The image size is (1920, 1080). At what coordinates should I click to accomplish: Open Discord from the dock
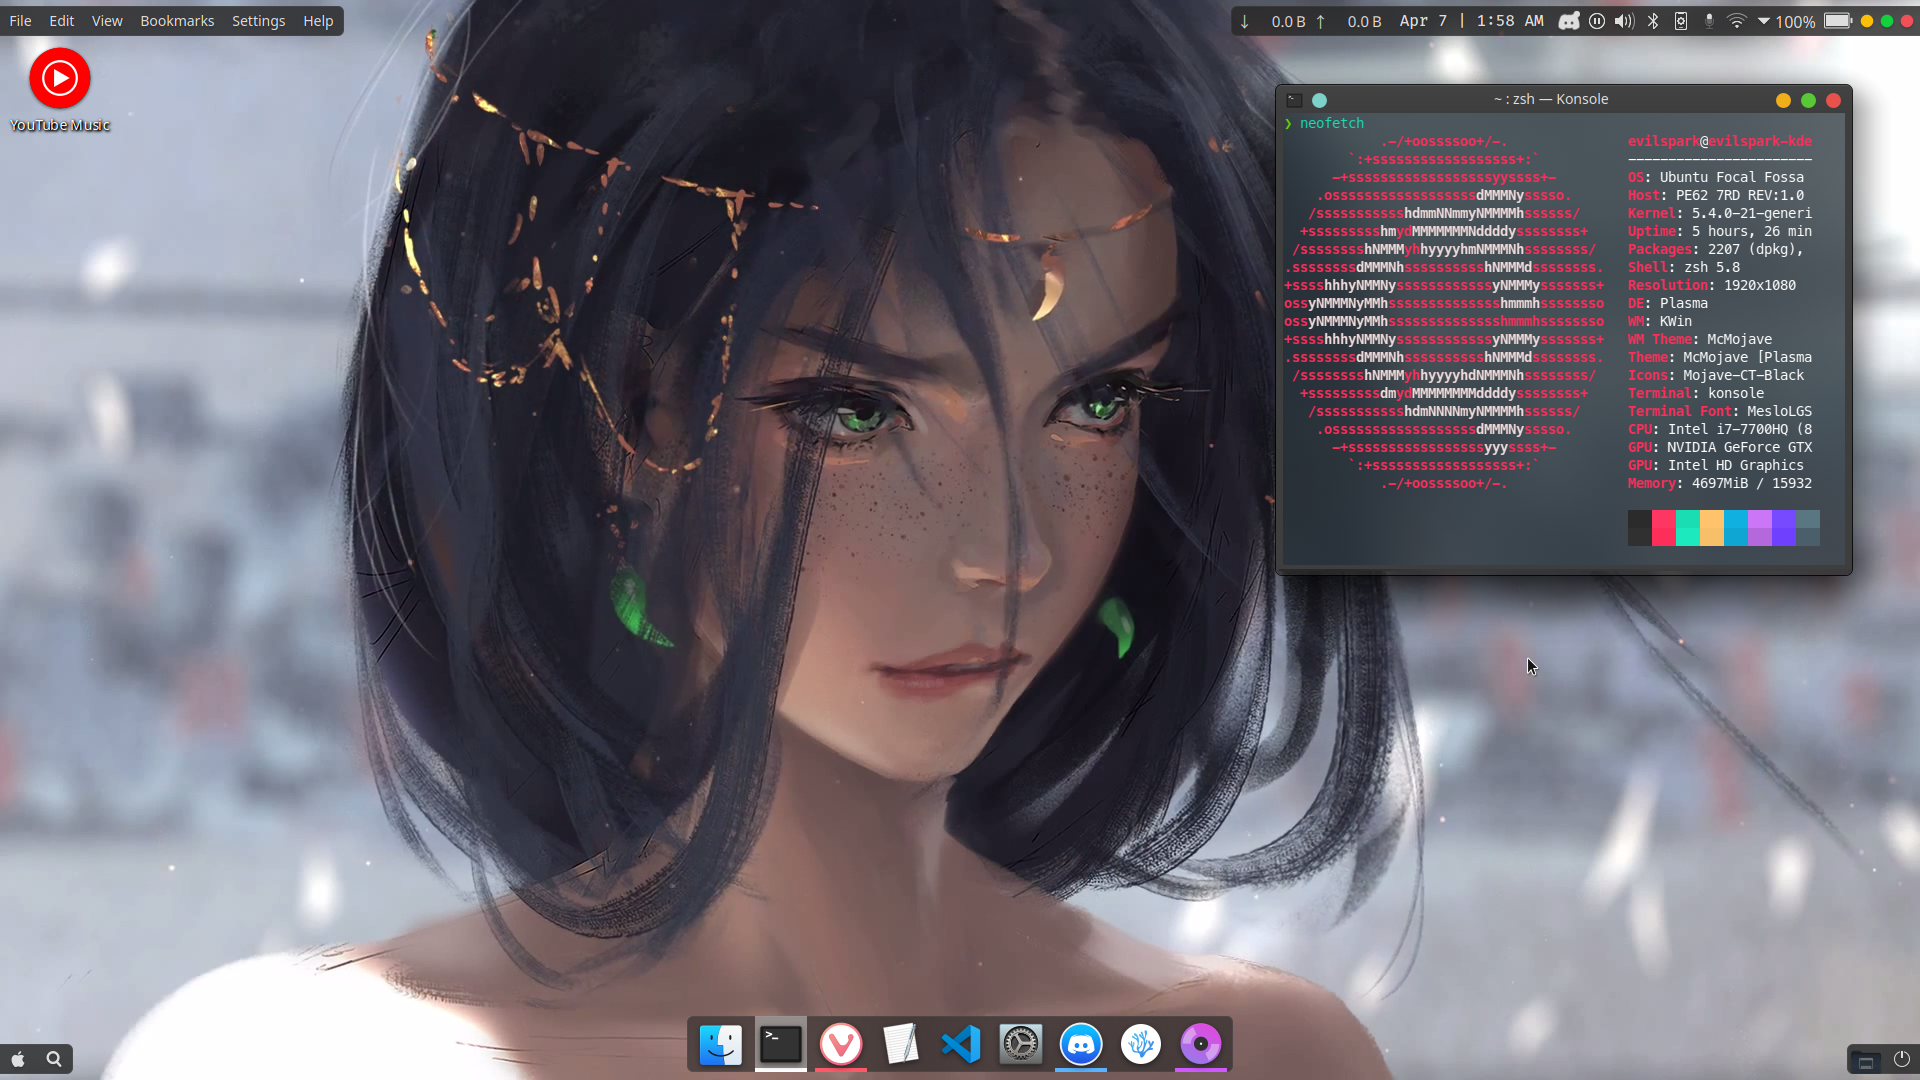pyautogui.click(x=1081, y=1045)
